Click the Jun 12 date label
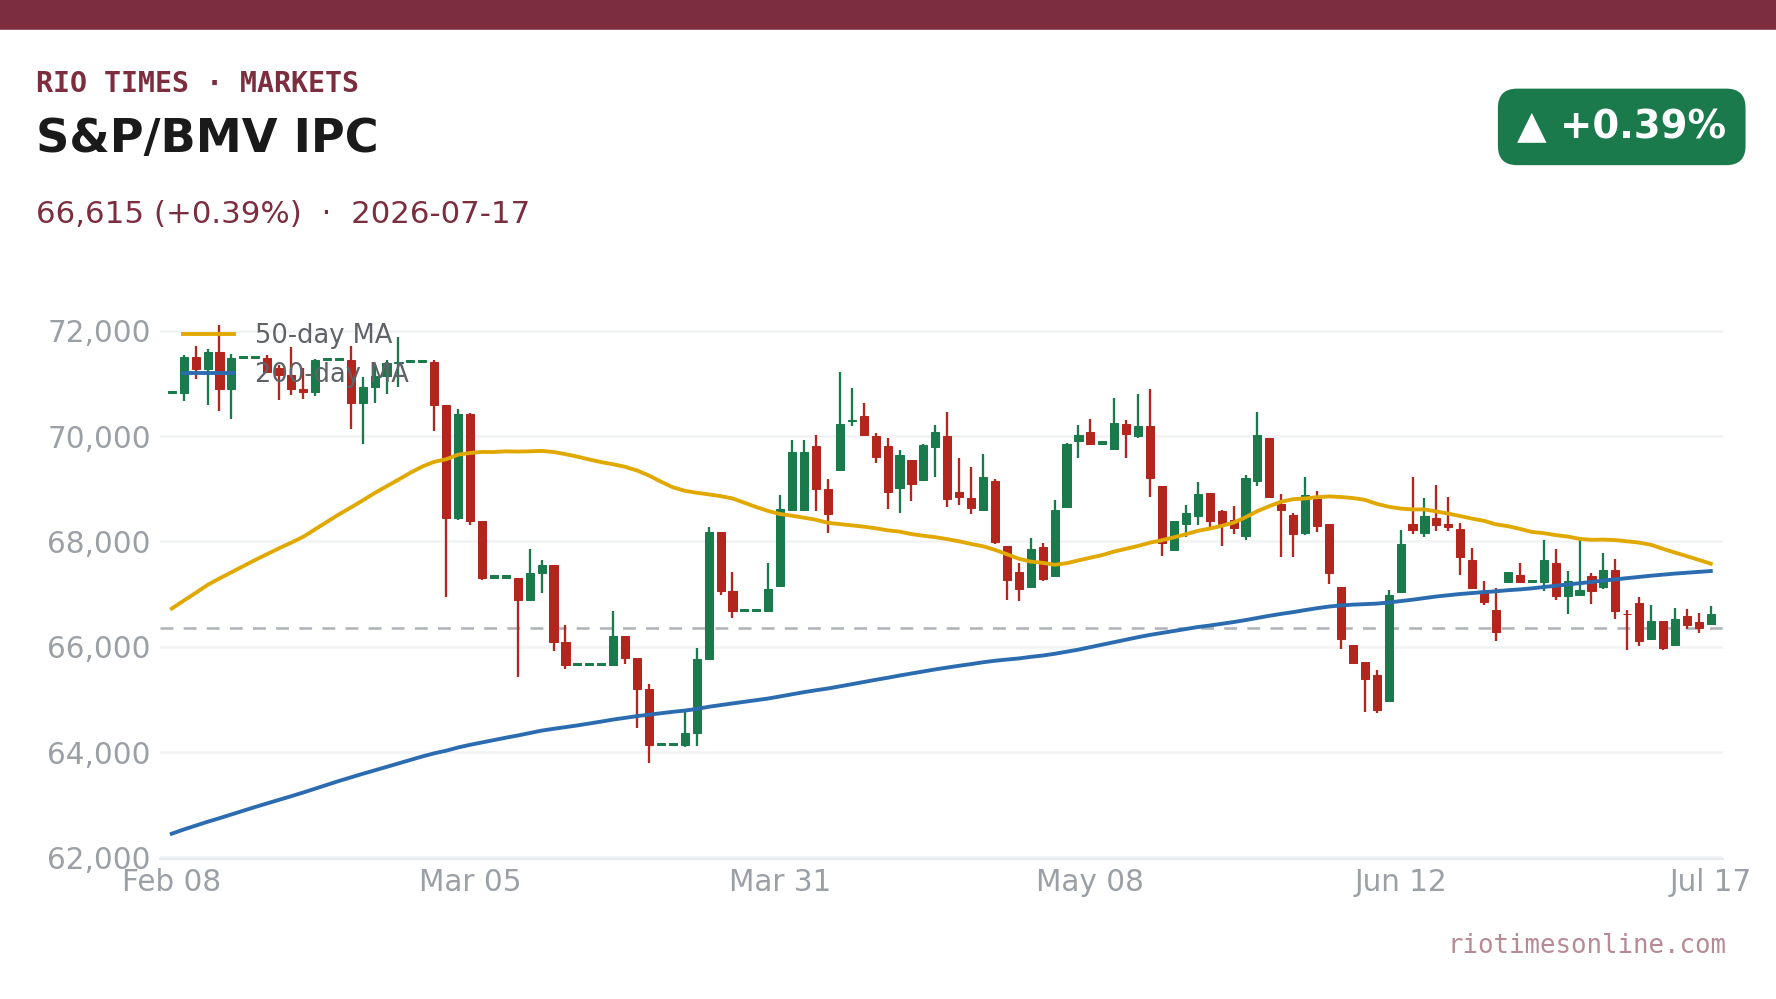1776x999 pixels. point(1400,882)
